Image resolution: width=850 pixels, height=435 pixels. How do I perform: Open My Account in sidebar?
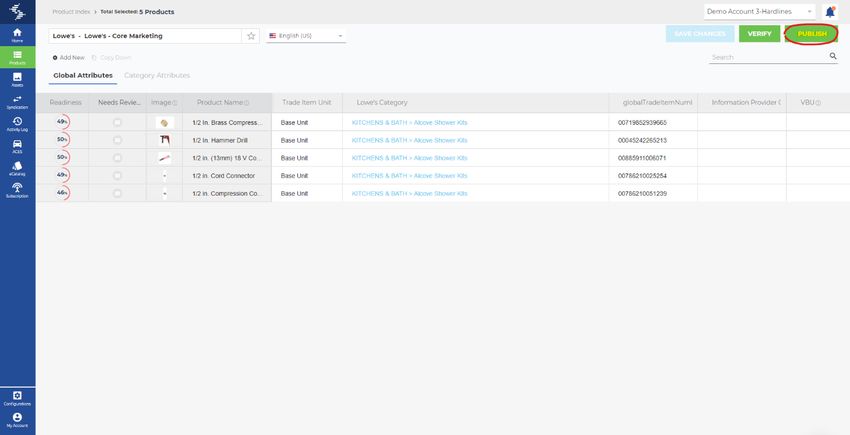click(x=17, y=420)
